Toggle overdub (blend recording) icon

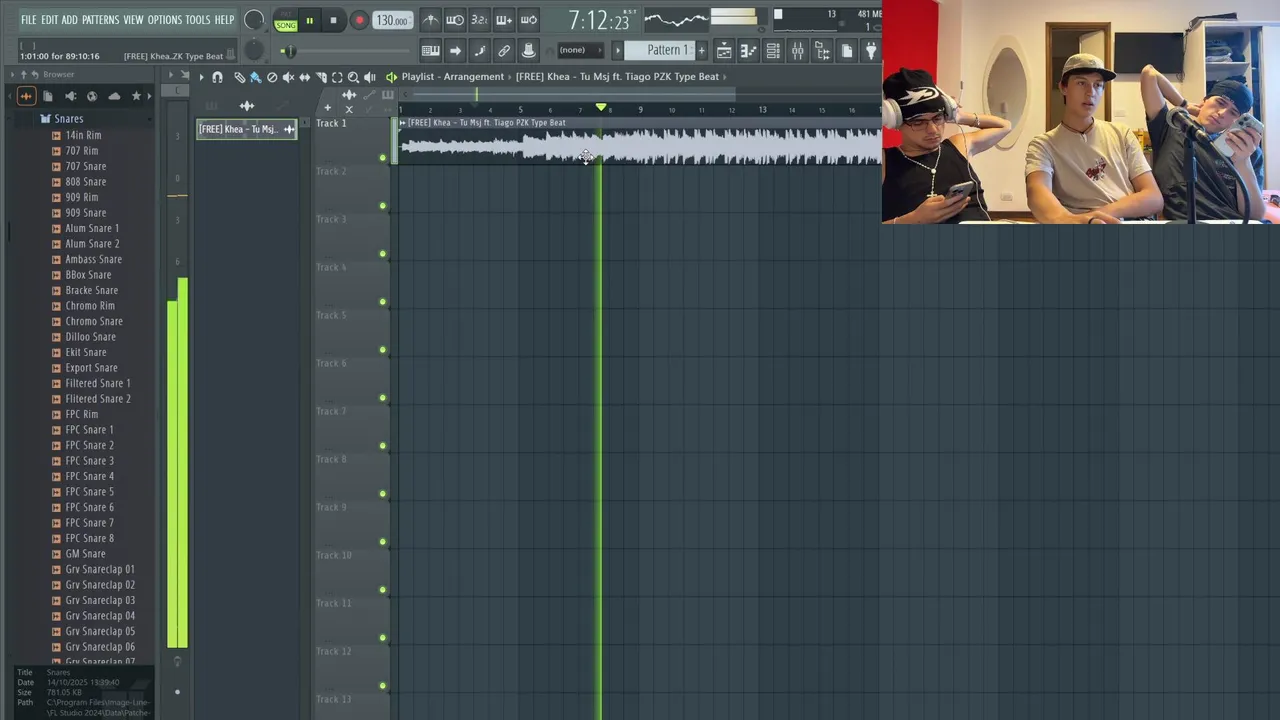point(504,20)
